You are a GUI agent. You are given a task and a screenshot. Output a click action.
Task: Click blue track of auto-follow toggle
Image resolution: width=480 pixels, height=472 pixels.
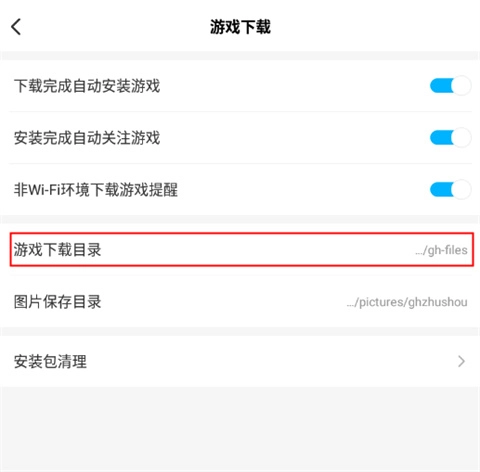441,138
